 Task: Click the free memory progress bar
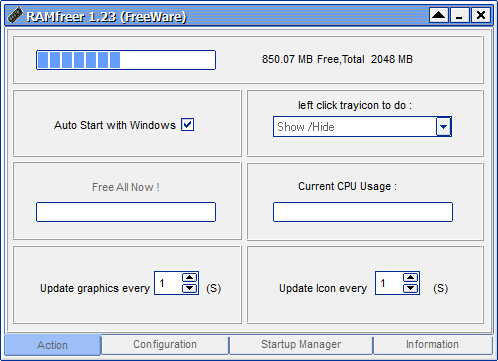[x=126, y=60]
